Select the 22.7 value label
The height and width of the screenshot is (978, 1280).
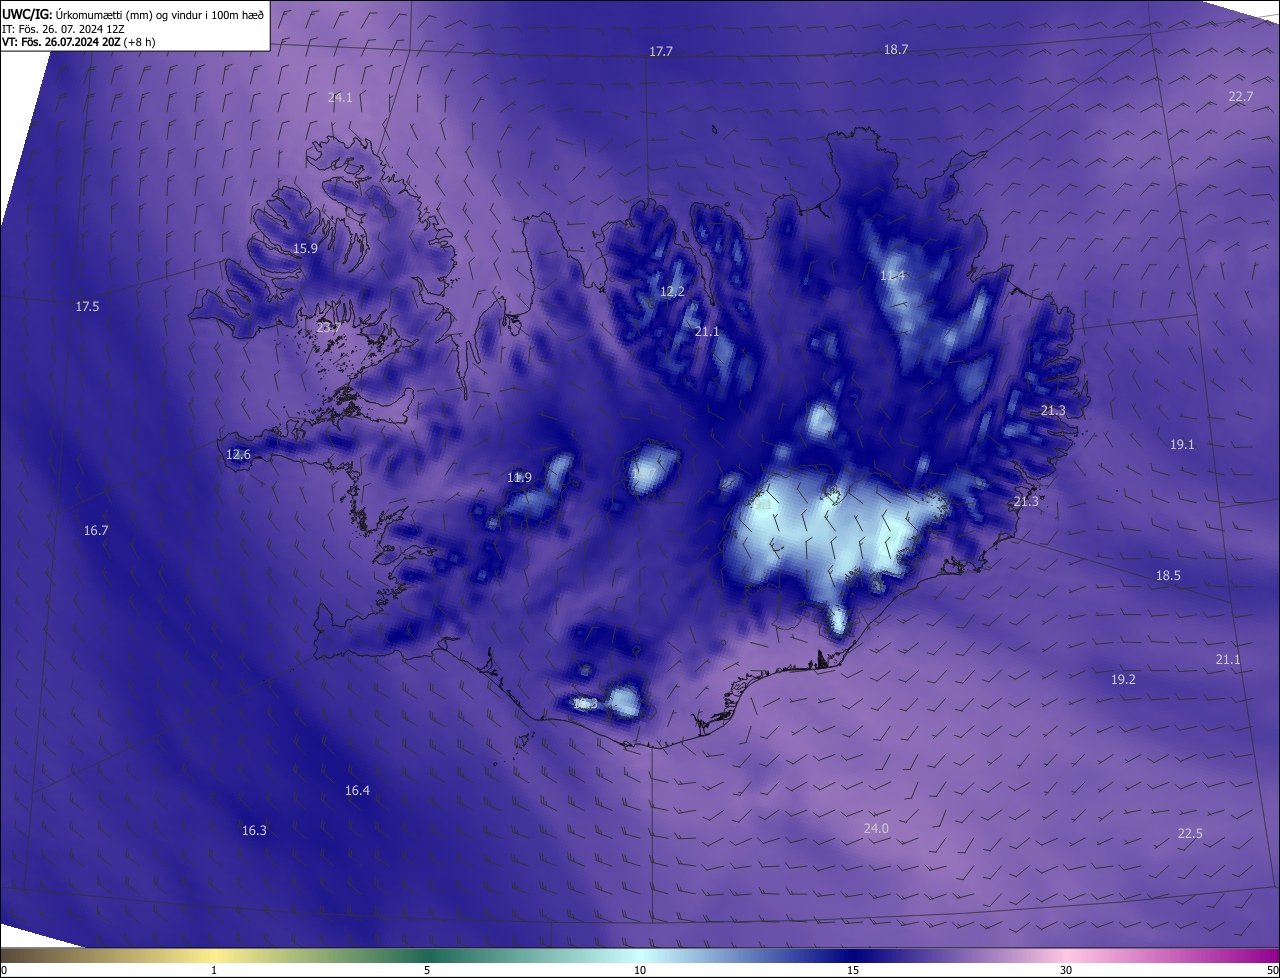click(1241, 96)
